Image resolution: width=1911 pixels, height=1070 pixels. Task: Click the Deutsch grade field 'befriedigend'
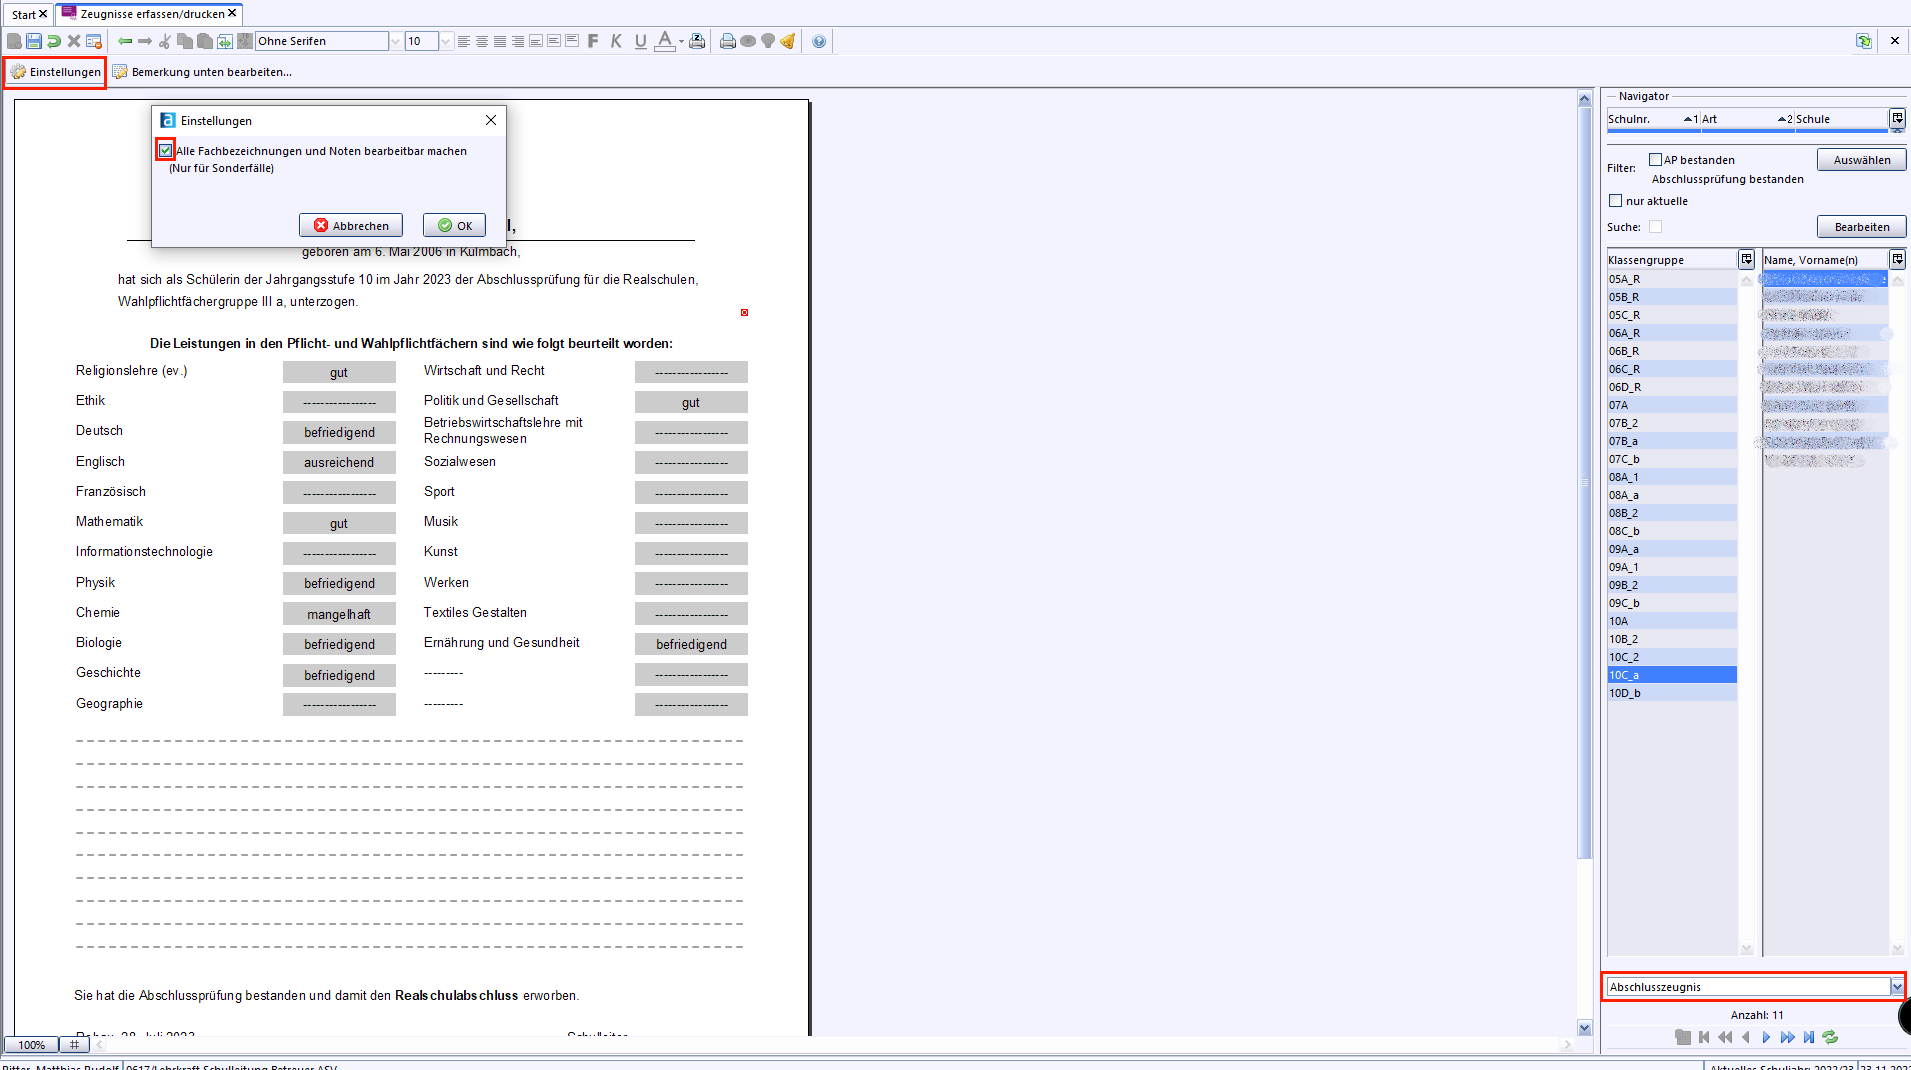(339, 432)
